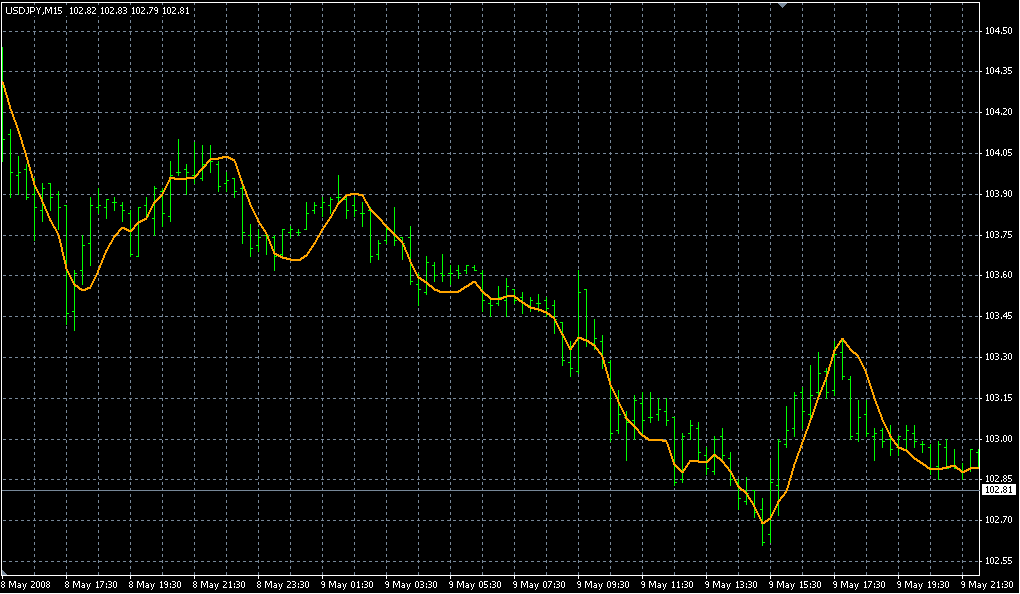
Task: Click the 9 May 13:30 time label
Action: click(x=735, y=584)
